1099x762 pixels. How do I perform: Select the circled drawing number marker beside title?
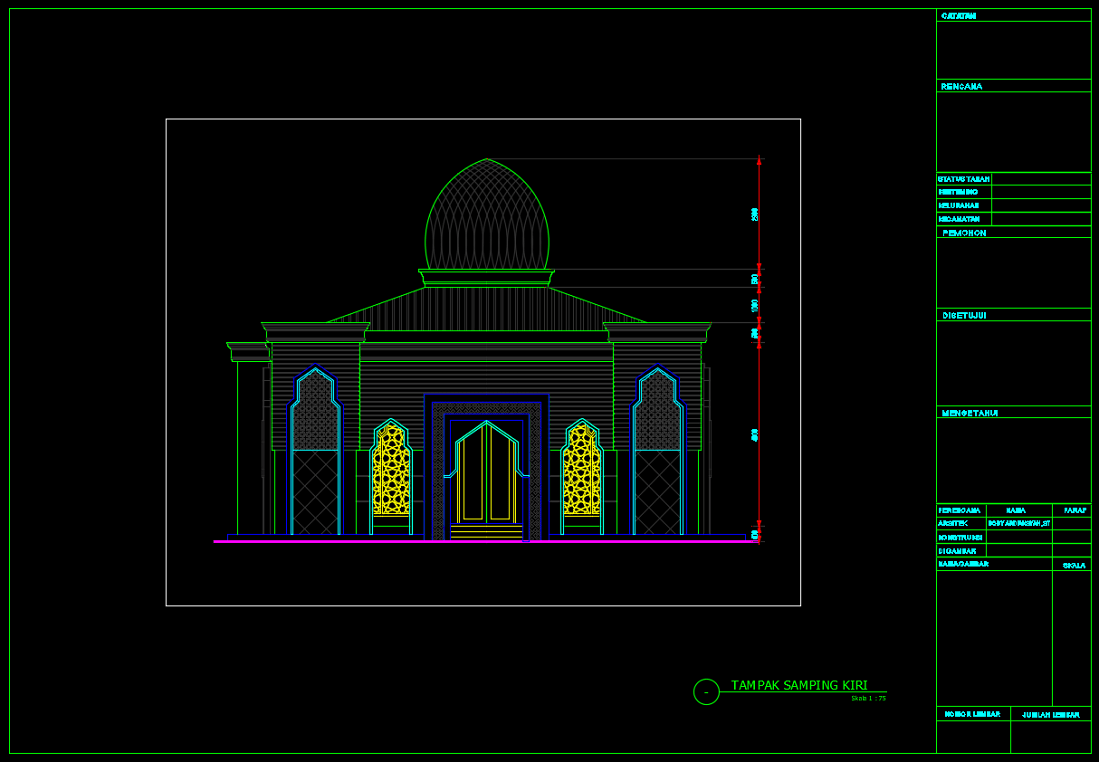(706, 692)
